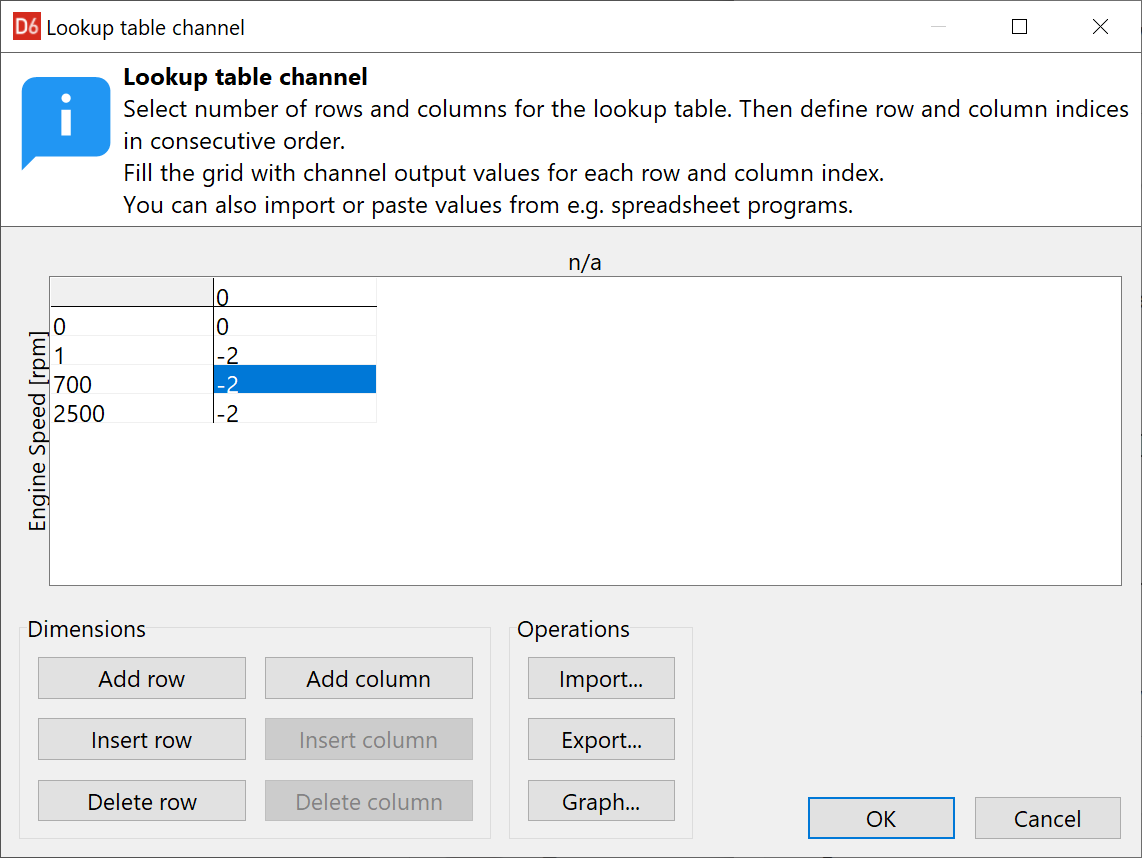
Task: Click the Delete row button
Action: 141,801
